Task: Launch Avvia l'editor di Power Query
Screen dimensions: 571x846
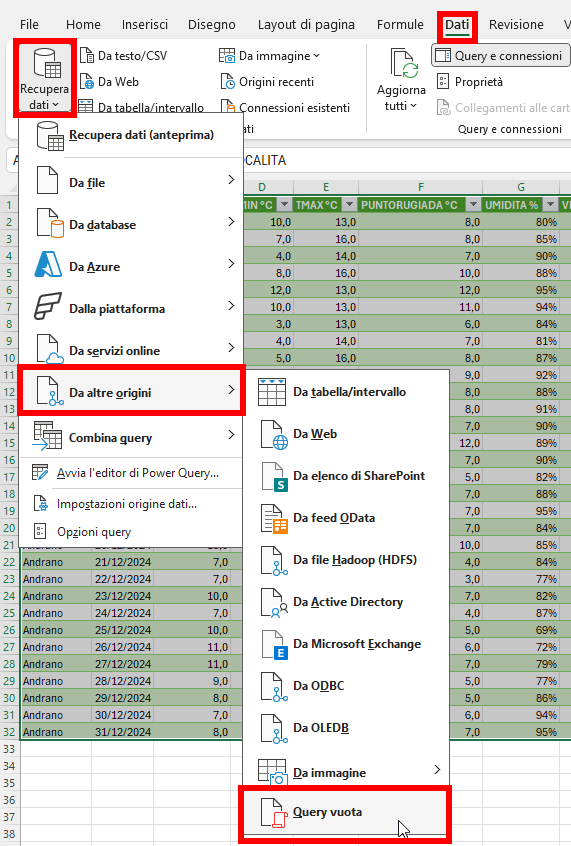Action: point(131,473)
